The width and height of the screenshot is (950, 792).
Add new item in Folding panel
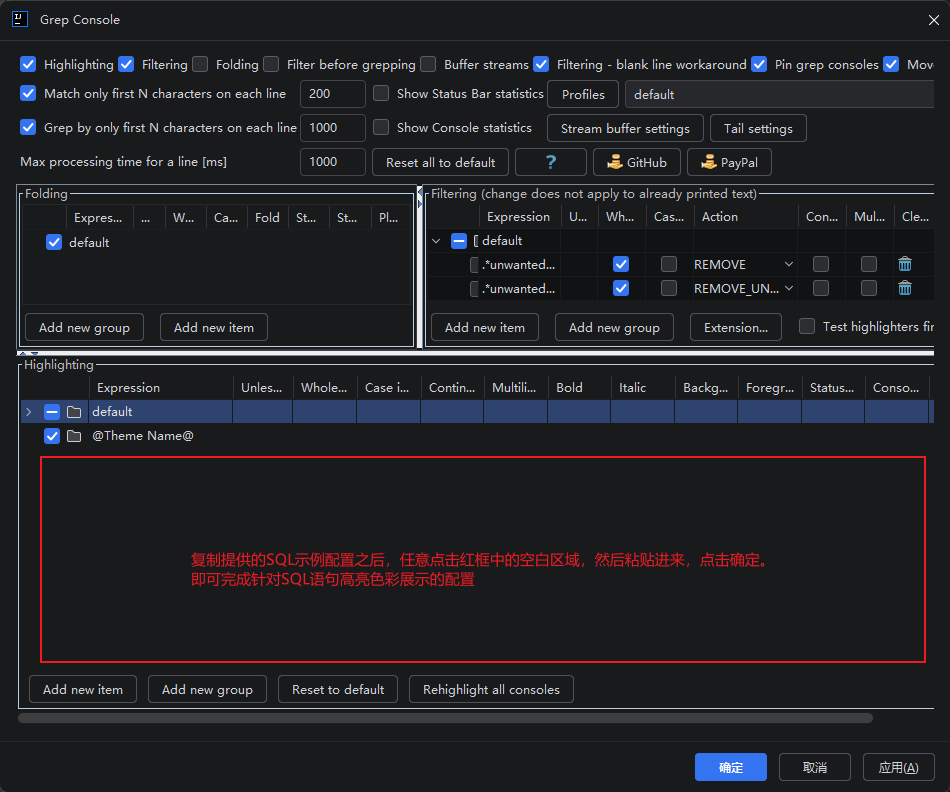[x=214, y=327]
